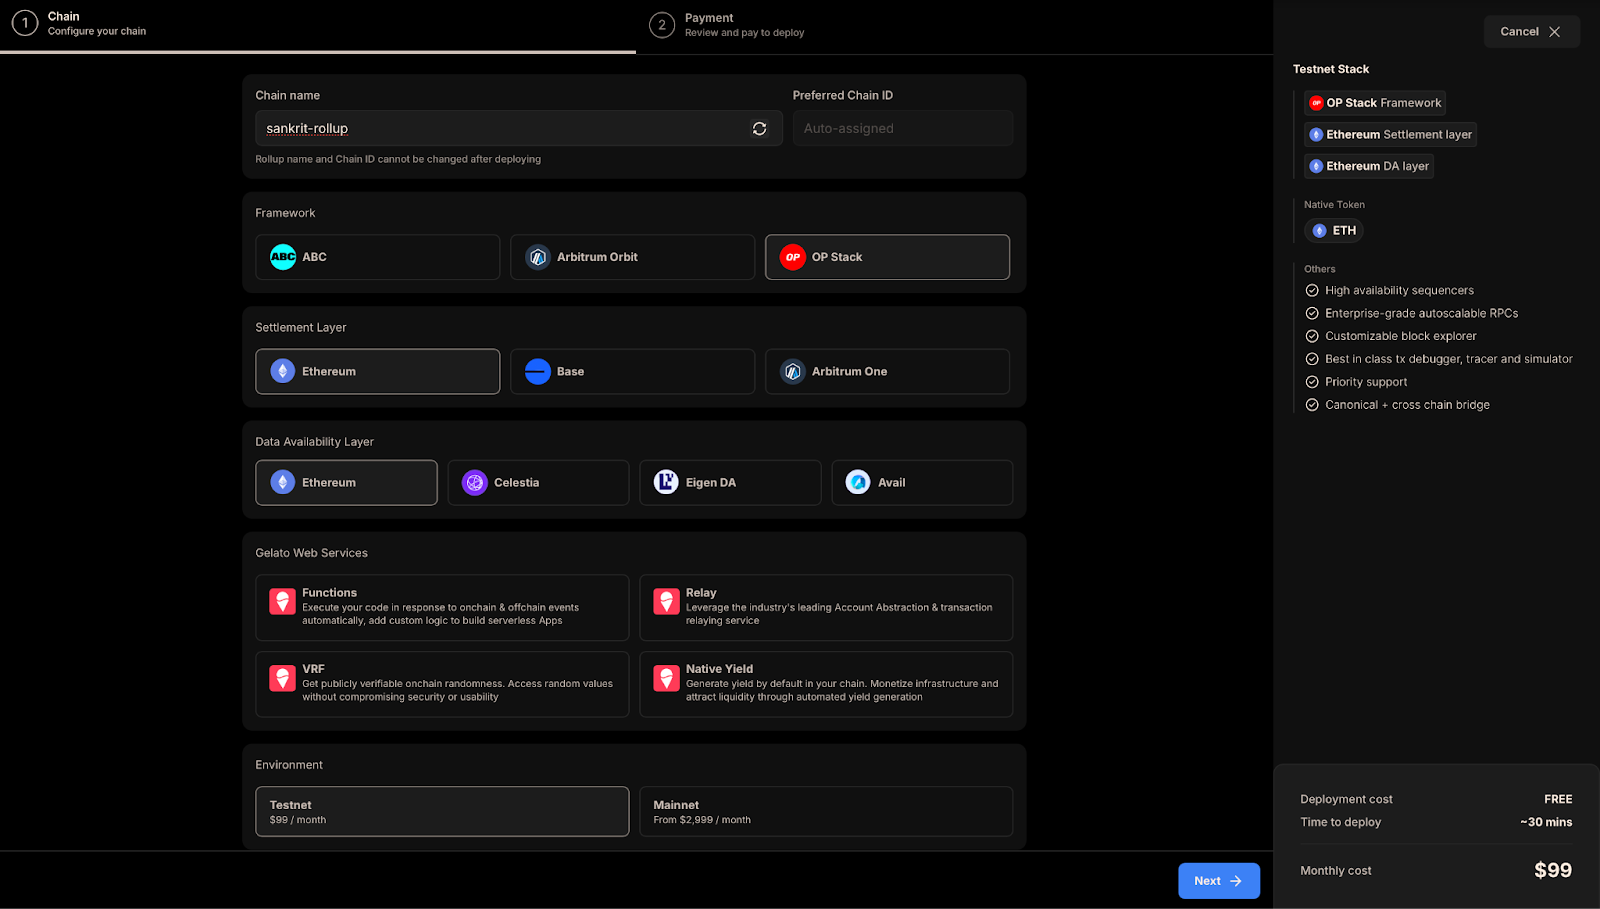
Task: Click the Native Yield service icon
Action: (x=666, y=678)
